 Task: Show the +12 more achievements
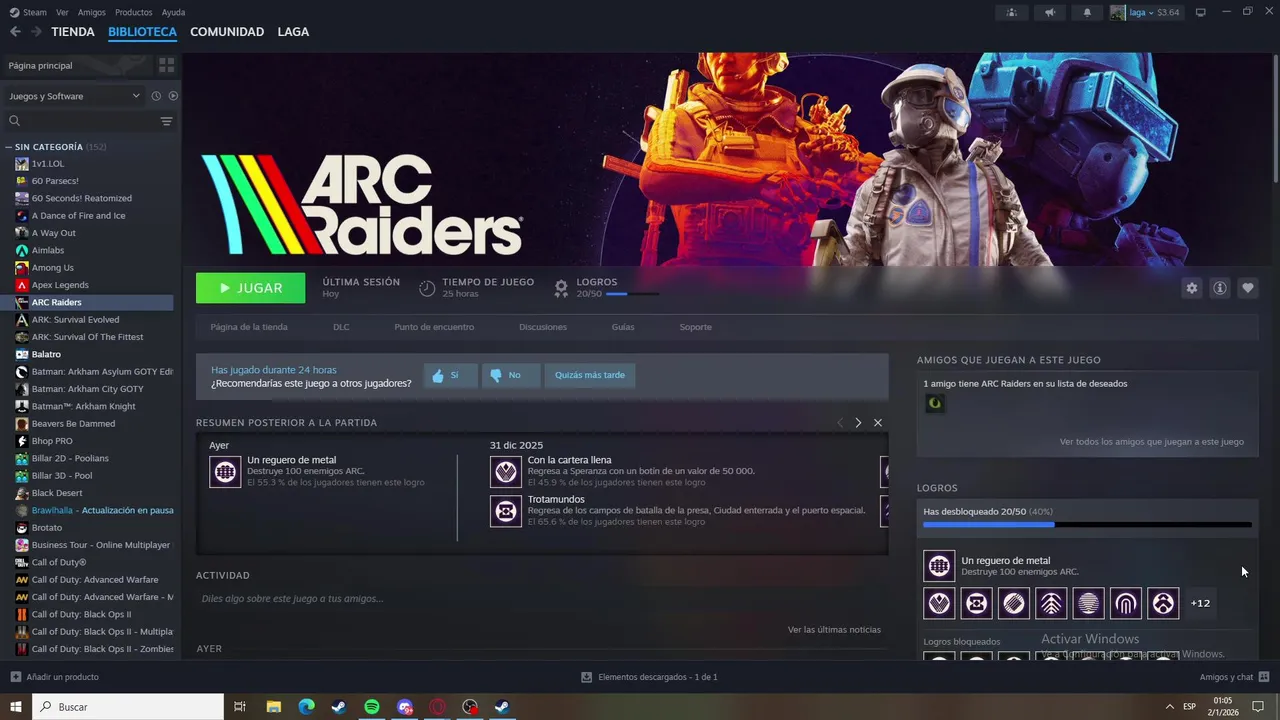coord(1200,603)
